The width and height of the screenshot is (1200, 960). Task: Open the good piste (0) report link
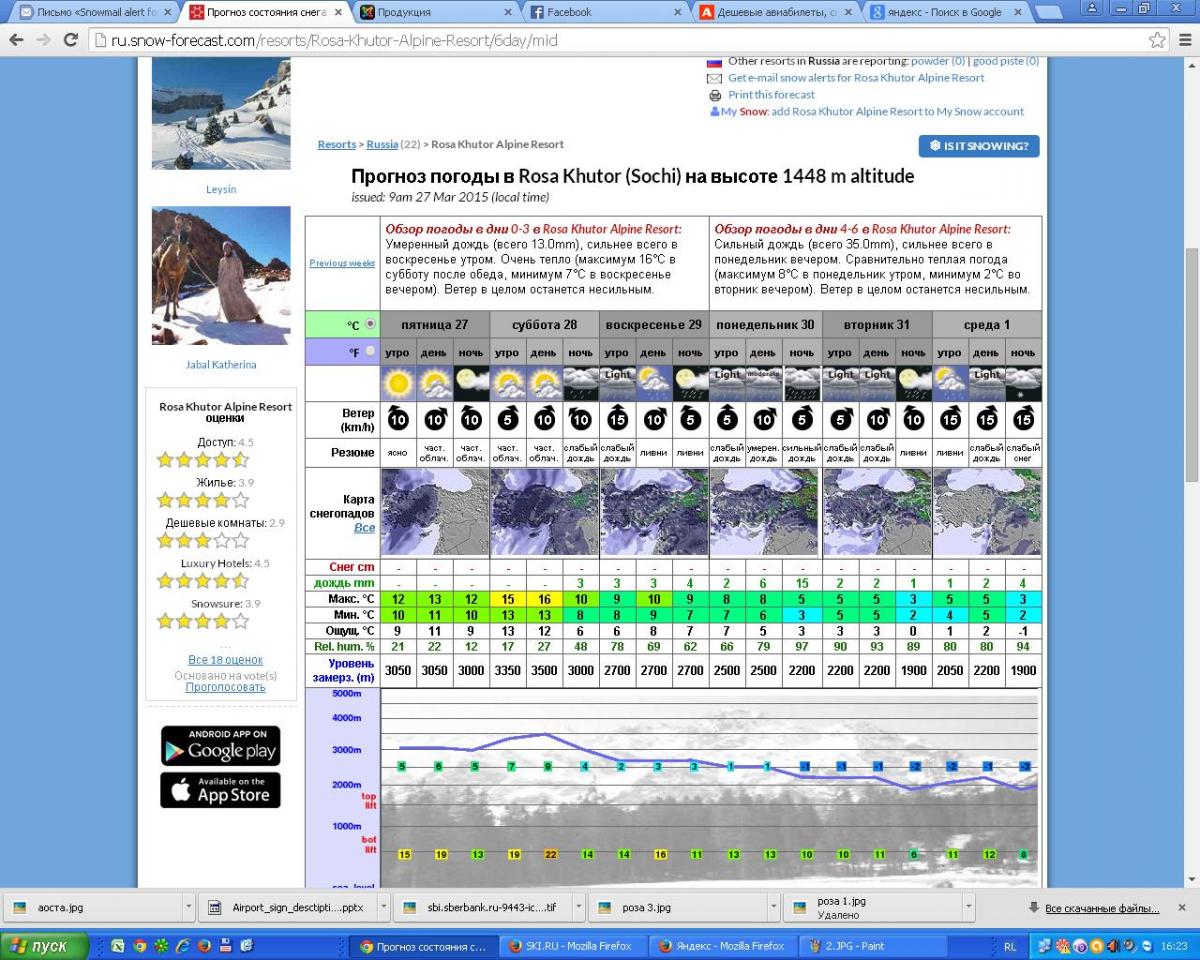coord(1005,61)
